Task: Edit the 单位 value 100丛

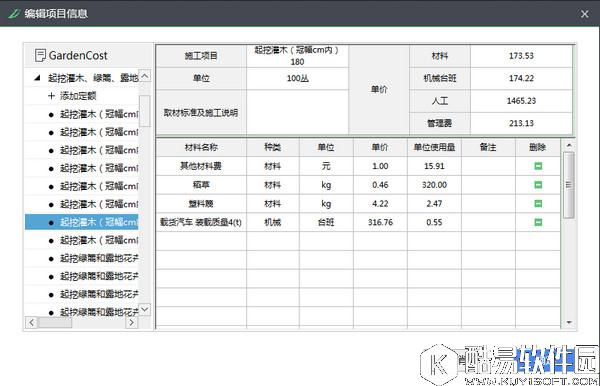Action: (x=297, y=78)
